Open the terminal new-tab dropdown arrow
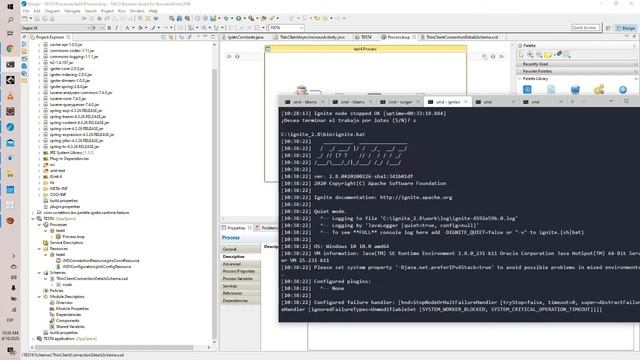Screen dimensions: 640x360 (583, 102)
